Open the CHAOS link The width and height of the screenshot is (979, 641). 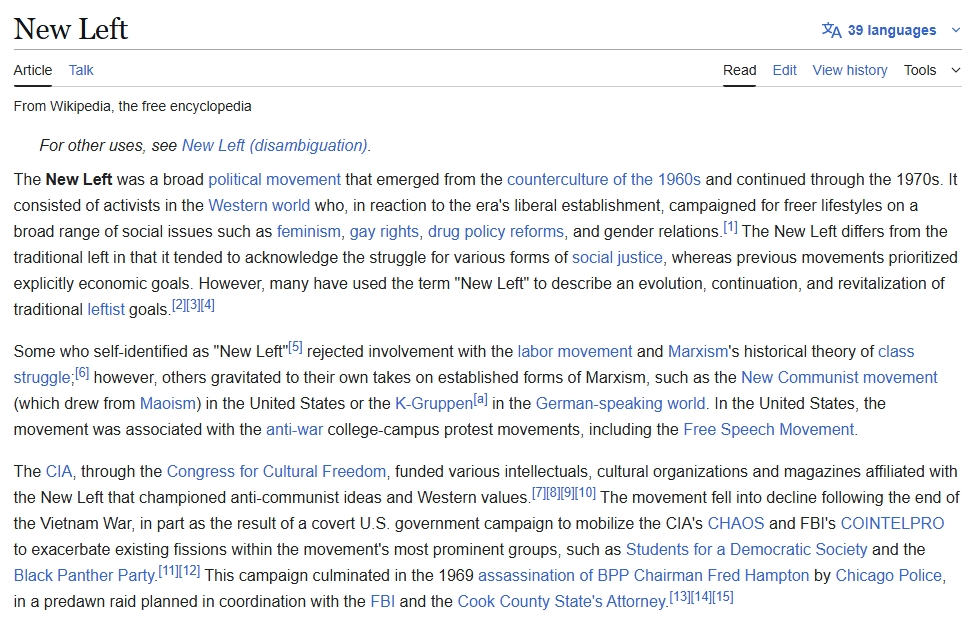(735, 524)
